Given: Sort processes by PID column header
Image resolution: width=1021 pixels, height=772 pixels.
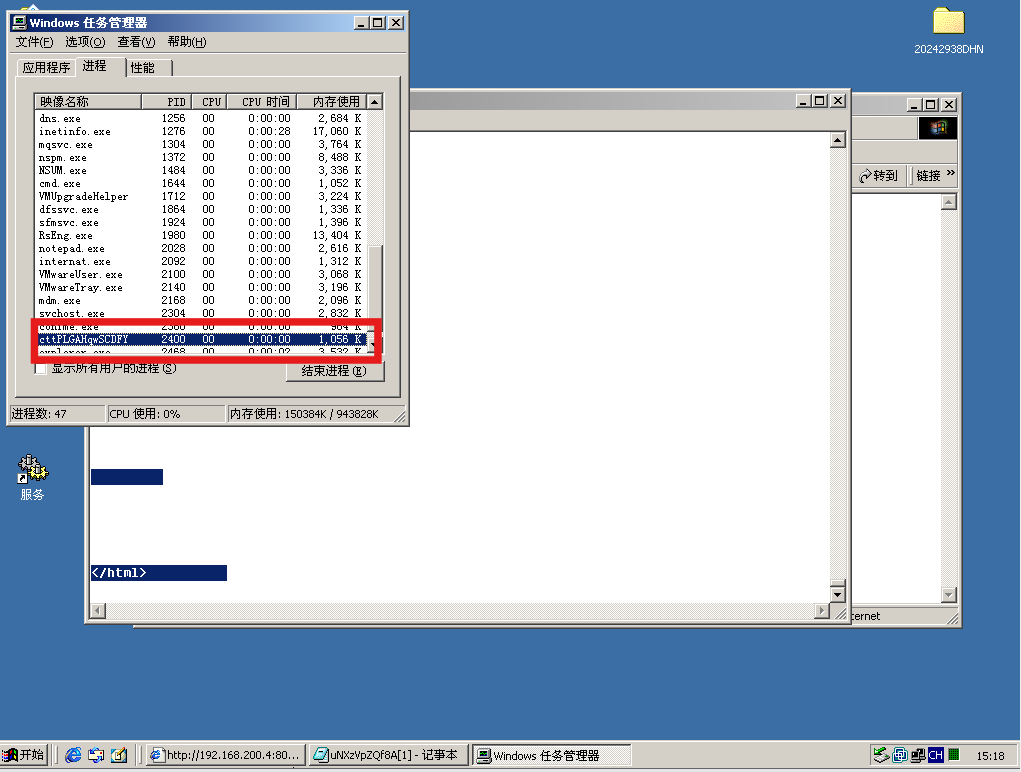Looking at the screenshot, I should pyautogui.click(x=167, y=102).
